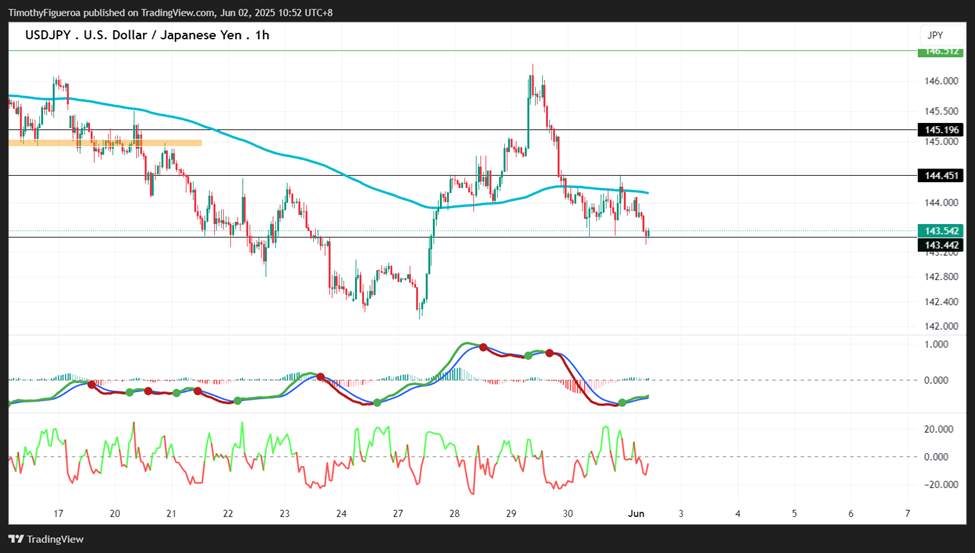The width and height of the screenshot is (975, 553).
Task: Select the 144.451 horizontal line price label
Action: (940, 175)
